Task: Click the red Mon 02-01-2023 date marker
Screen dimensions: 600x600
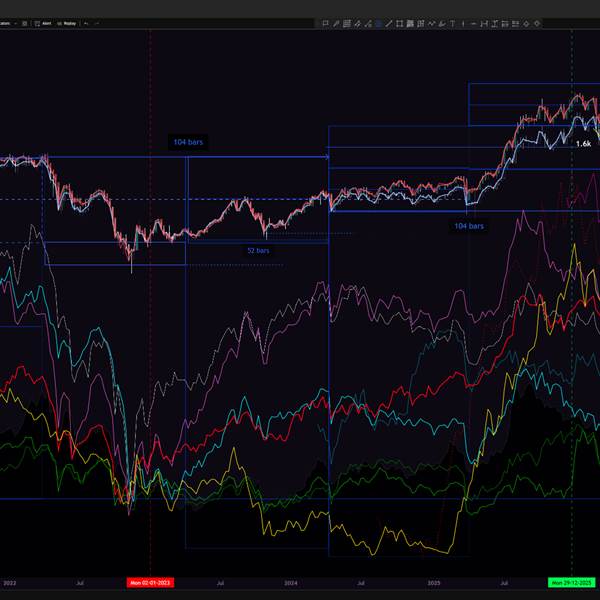Action: [x=150, y=583]
